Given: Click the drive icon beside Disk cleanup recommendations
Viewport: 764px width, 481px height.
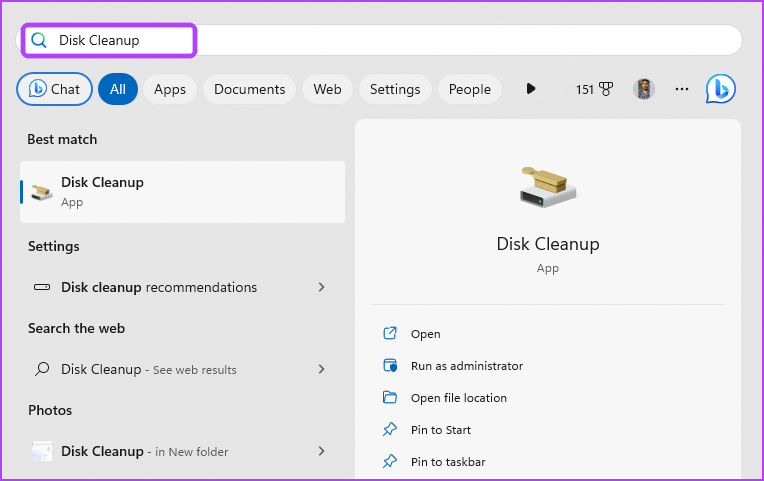Looking at the screenshot, I should pos(42,287).
